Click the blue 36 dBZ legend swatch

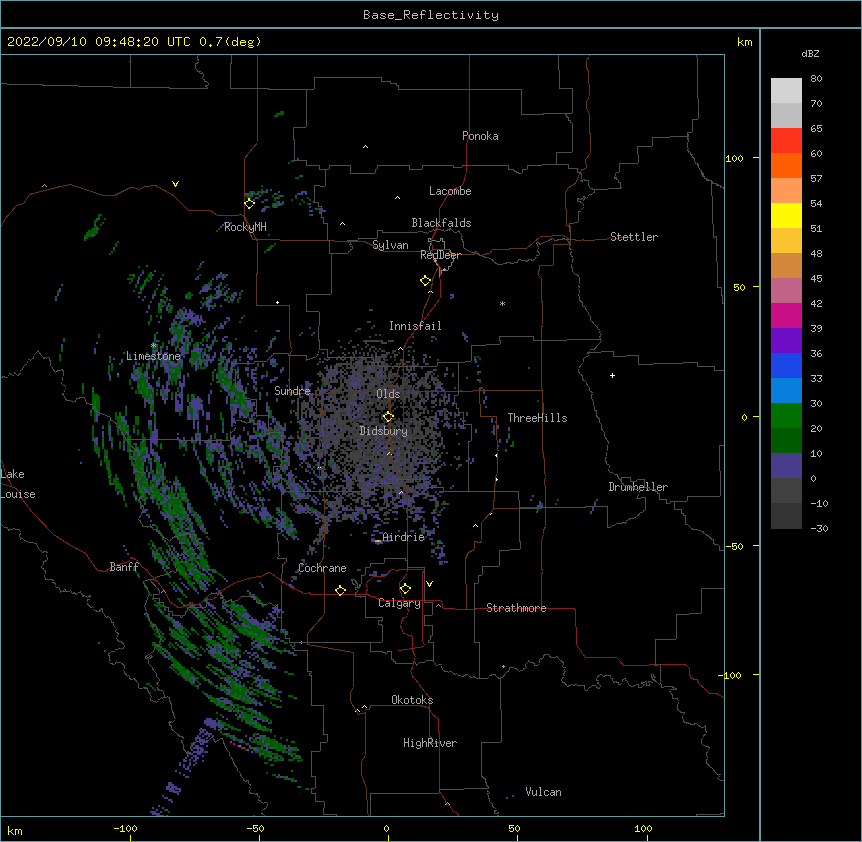click(786, 365)
